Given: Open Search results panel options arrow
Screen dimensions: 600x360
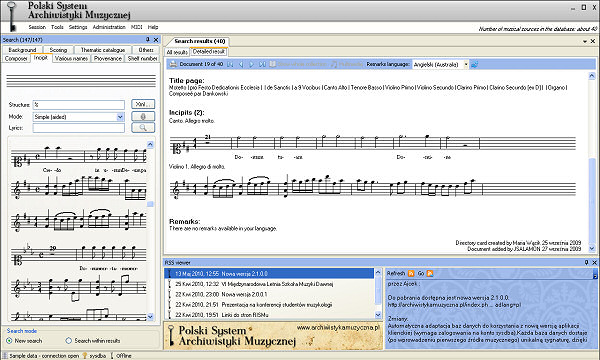Looking at the screenshot, I should tap(585, 41).
